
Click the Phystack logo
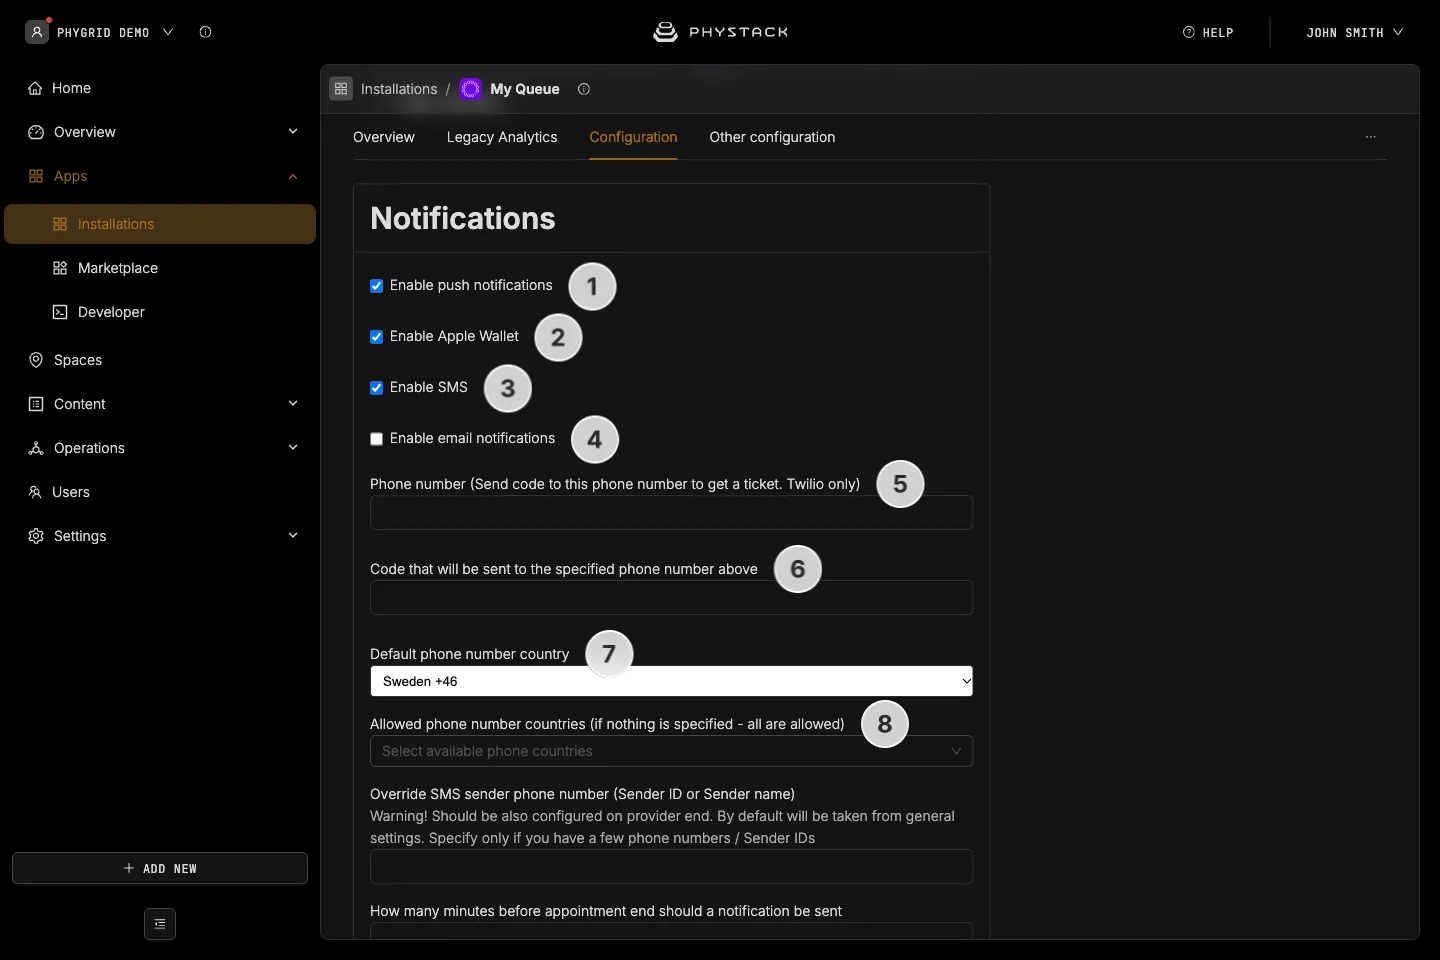tap(720, 32)
